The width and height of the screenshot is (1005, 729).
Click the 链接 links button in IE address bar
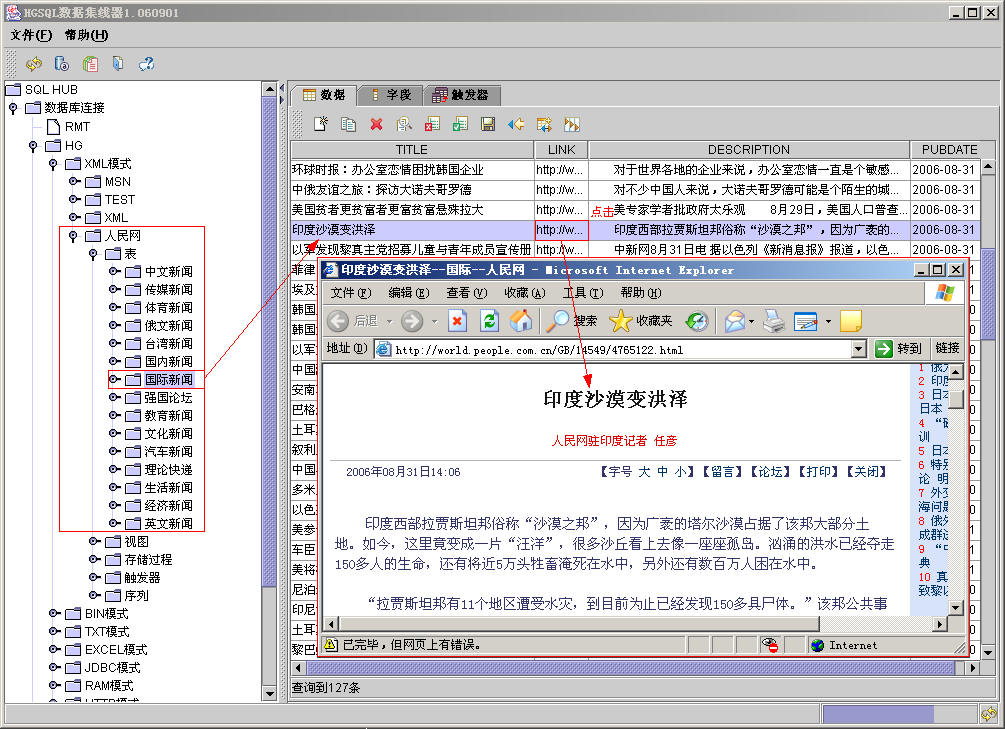[x=947, y=348]
